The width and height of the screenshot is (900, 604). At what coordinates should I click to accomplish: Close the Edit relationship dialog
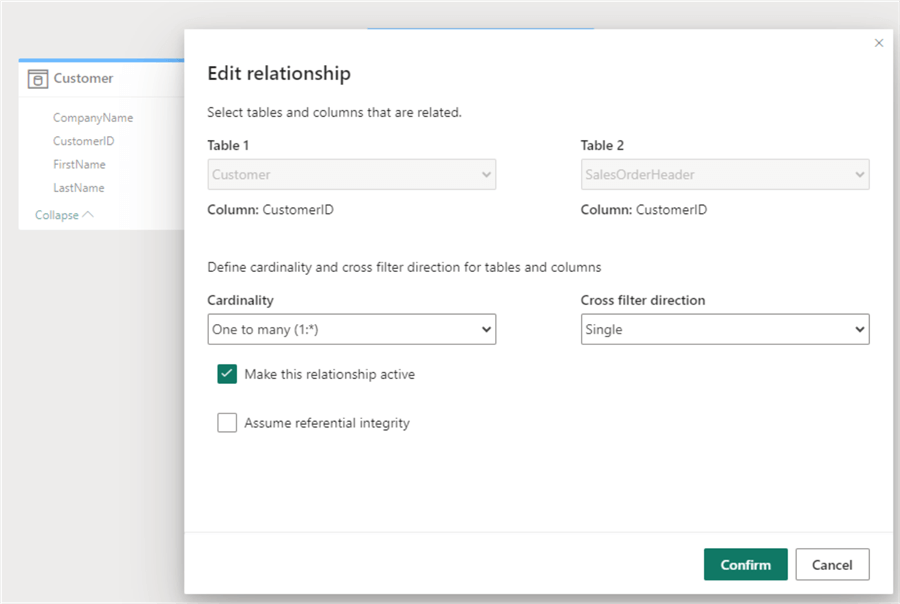pos(879,43)
